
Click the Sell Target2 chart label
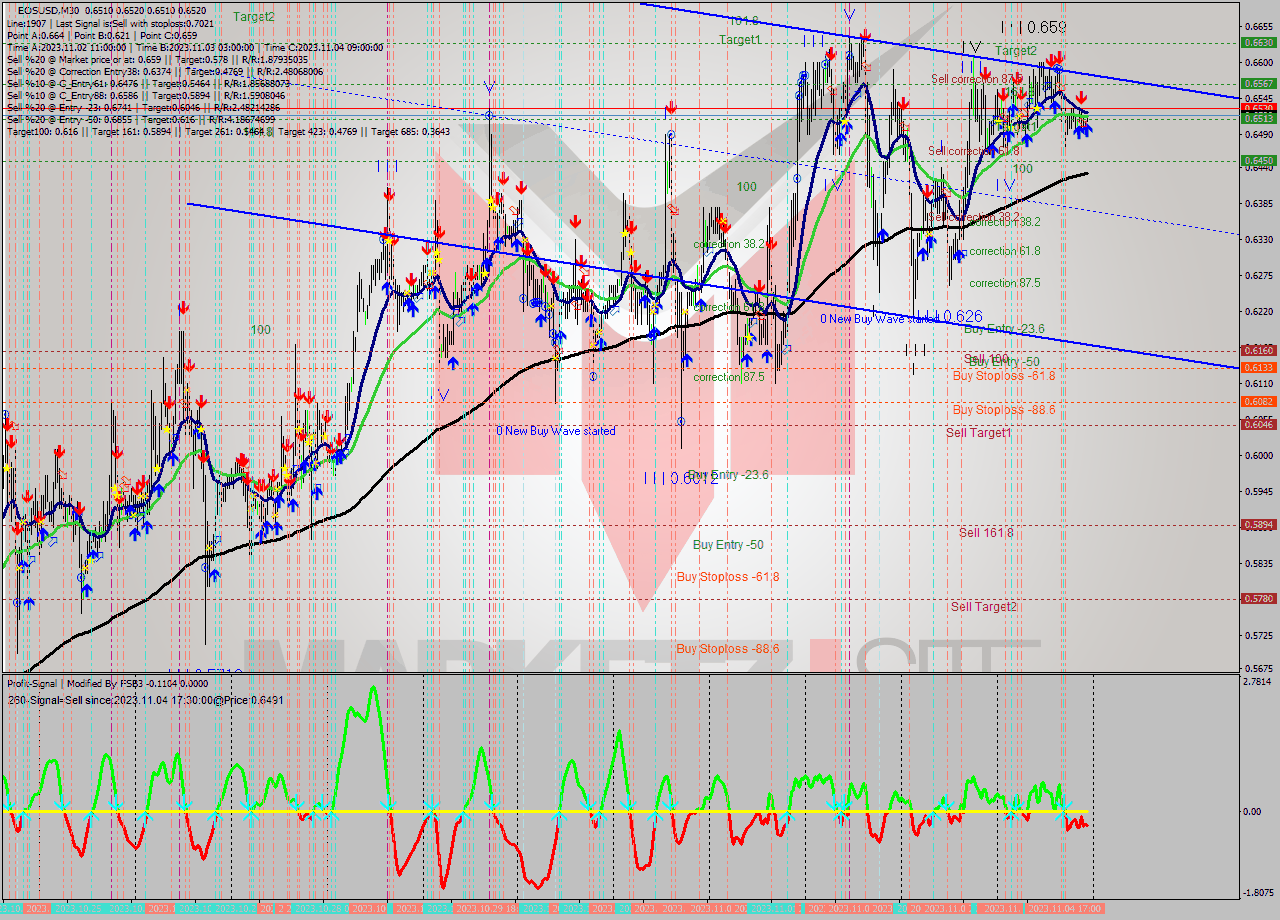[x=983, y=606]
